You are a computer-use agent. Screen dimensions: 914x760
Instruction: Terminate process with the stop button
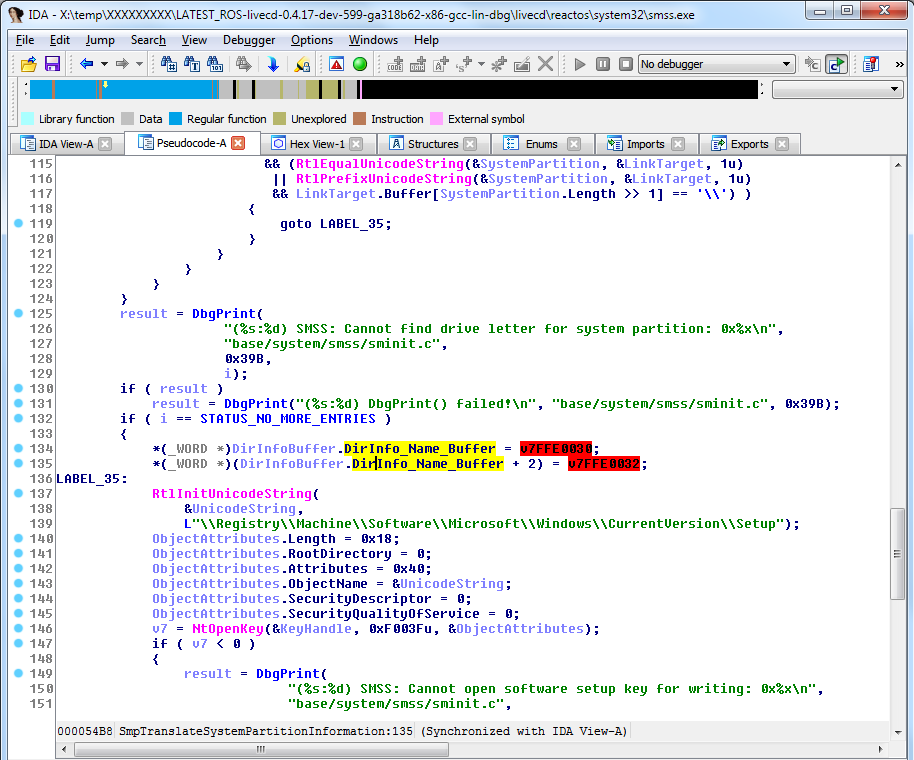(x=625, y=64)
